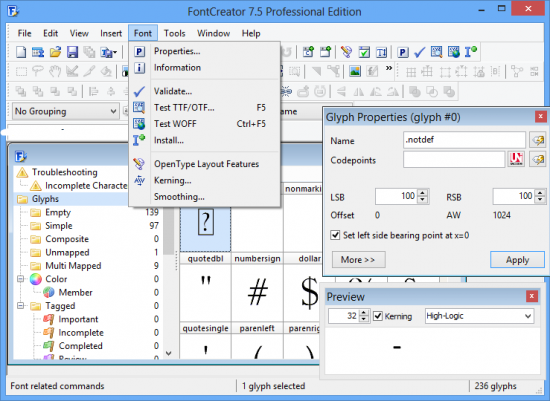Click the OpenType designer pencil toolbar icon
Viewport: 550px width, 401px height.
[x=347, y=52]
